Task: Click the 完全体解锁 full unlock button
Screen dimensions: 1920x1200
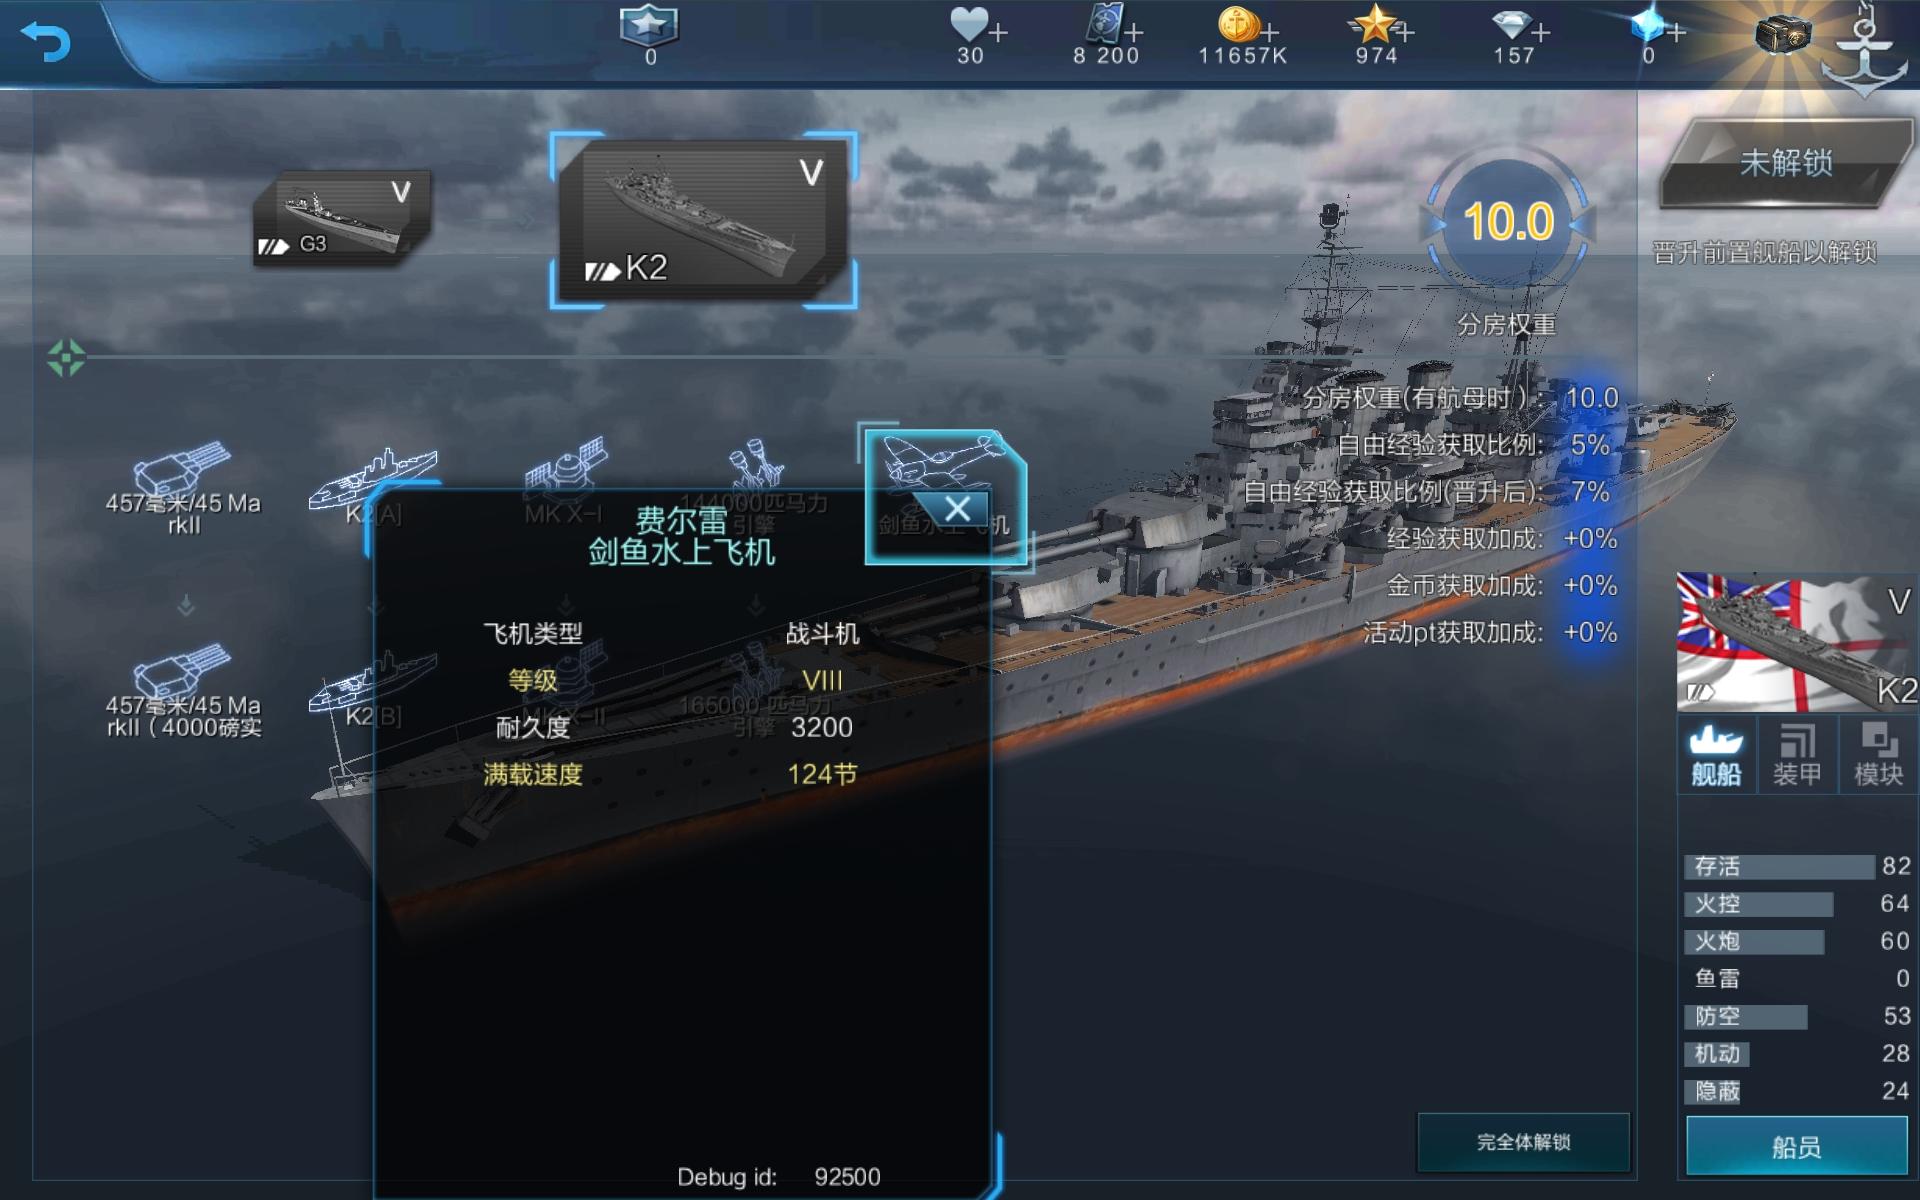Action: tap(1523, 1142)
